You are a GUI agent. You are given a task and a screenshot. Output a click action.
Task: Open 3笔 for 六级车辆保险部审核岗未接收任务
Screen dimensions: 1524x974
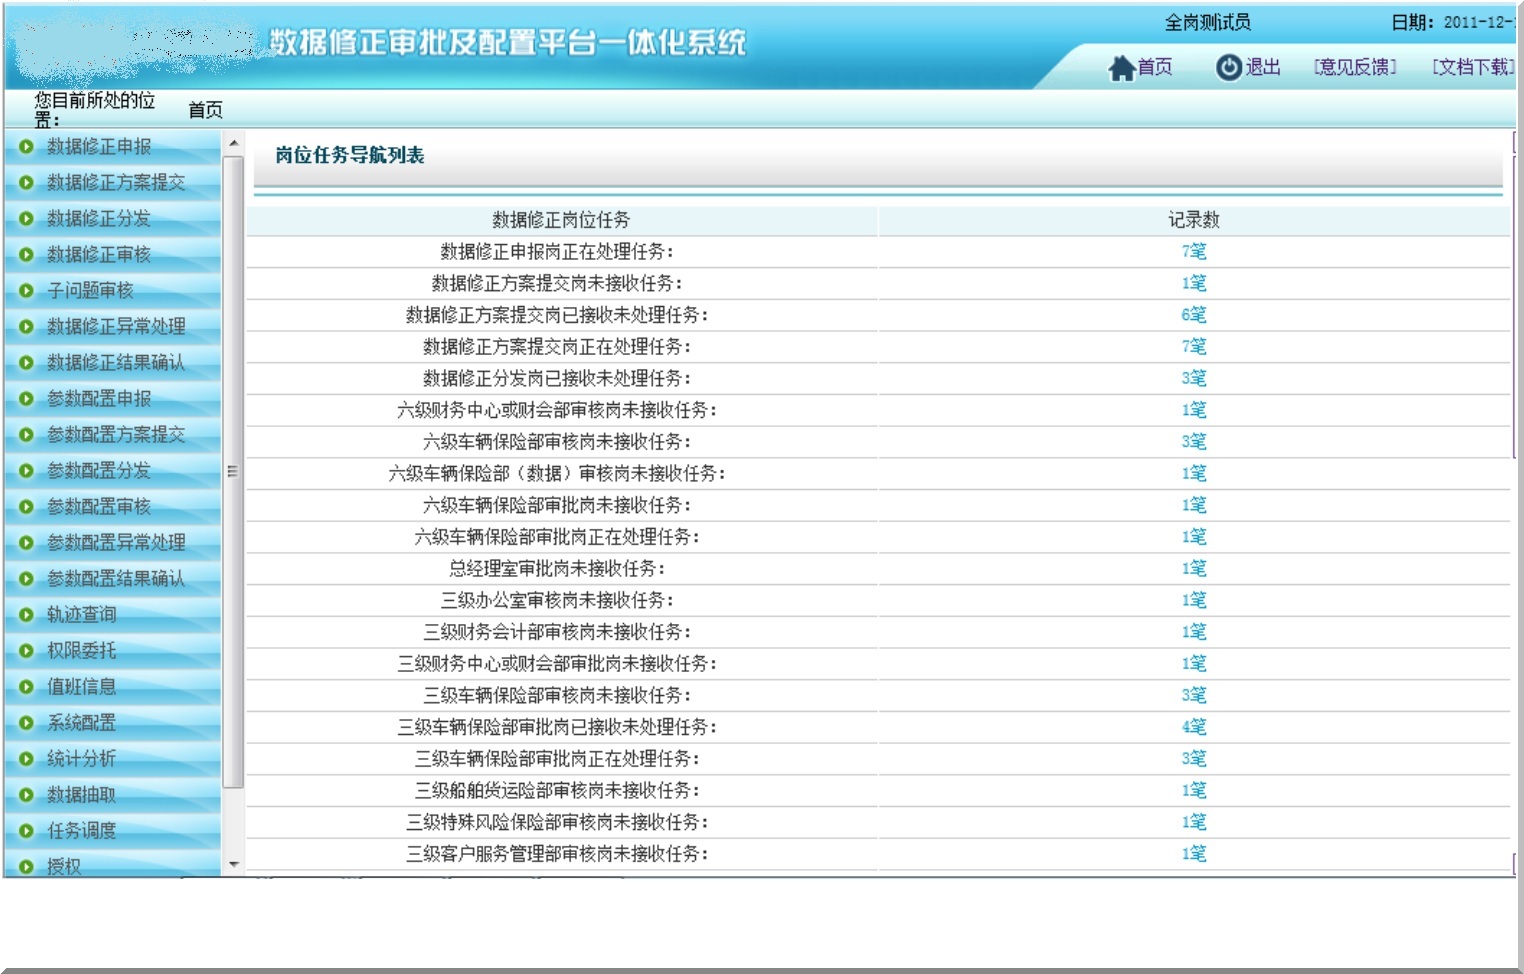[1194, 441]
